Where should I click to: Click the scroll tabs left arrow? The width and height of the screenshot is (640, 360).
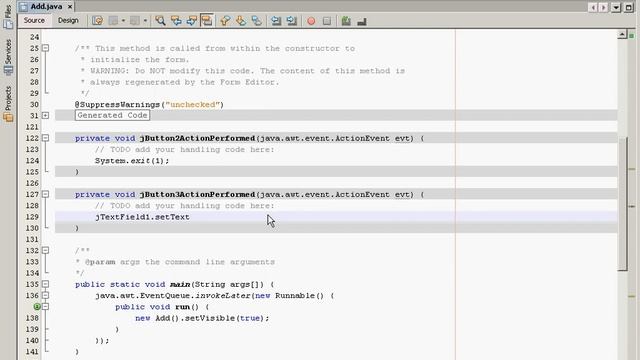593,7
